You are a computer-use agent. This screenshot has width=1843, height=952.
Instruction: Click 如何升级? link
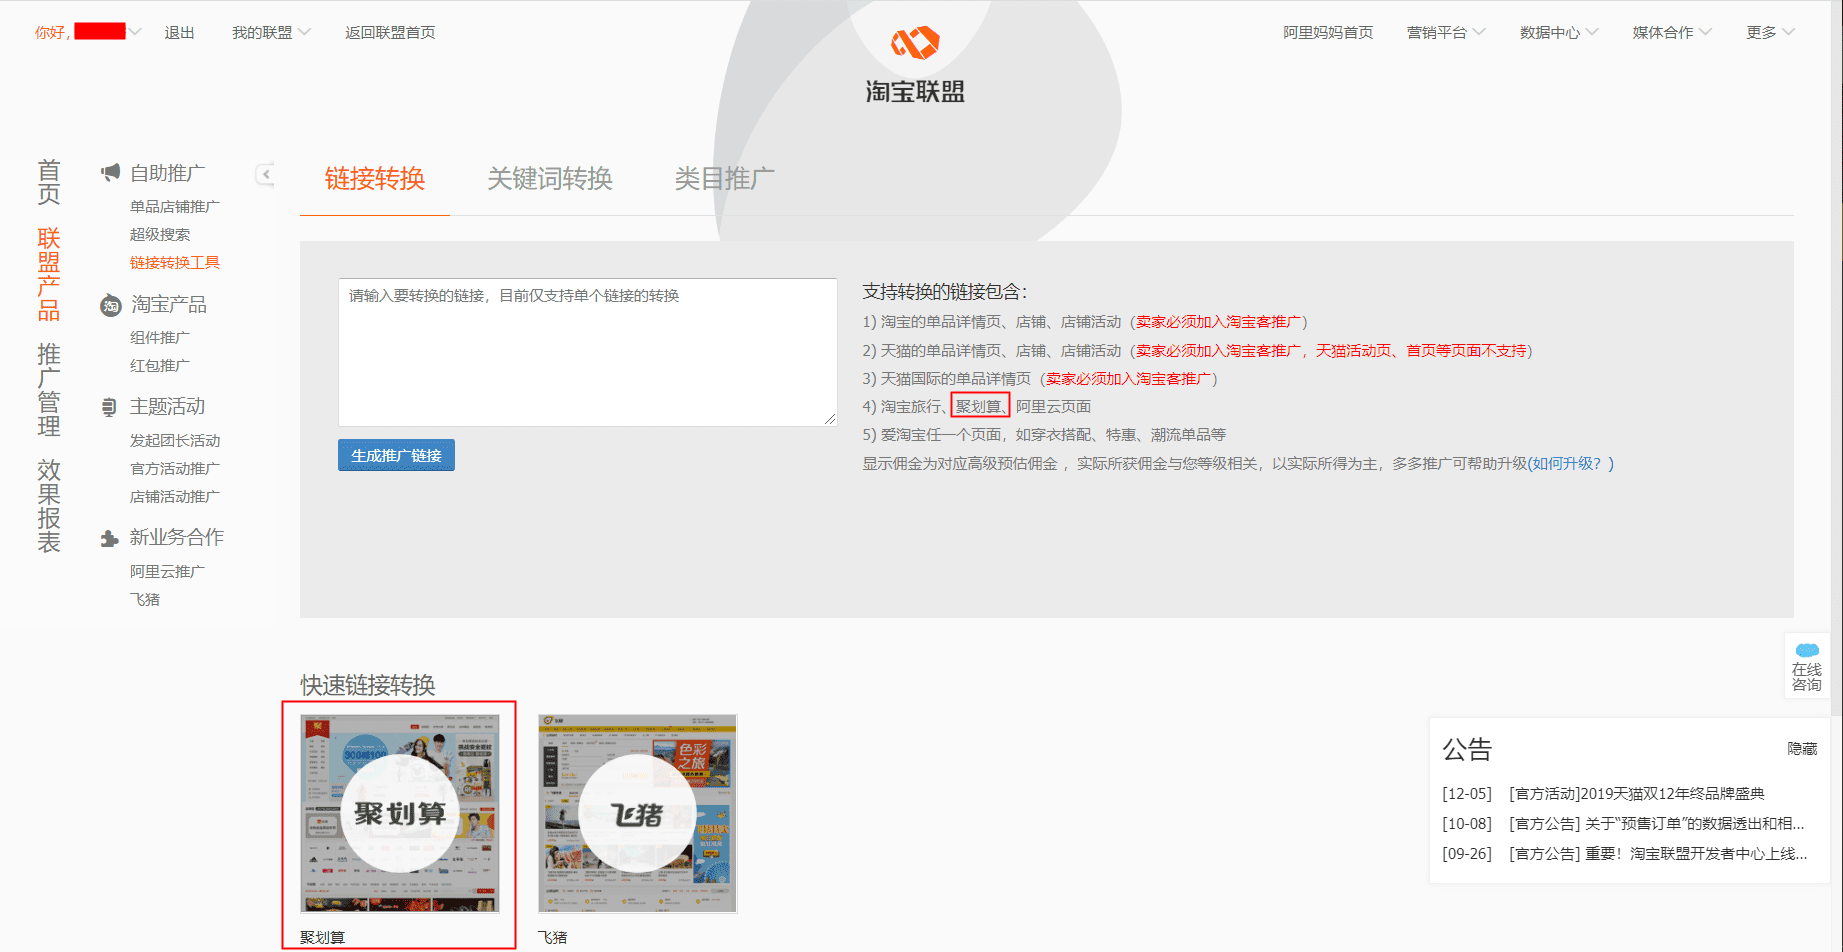(x=1569, y=463)
